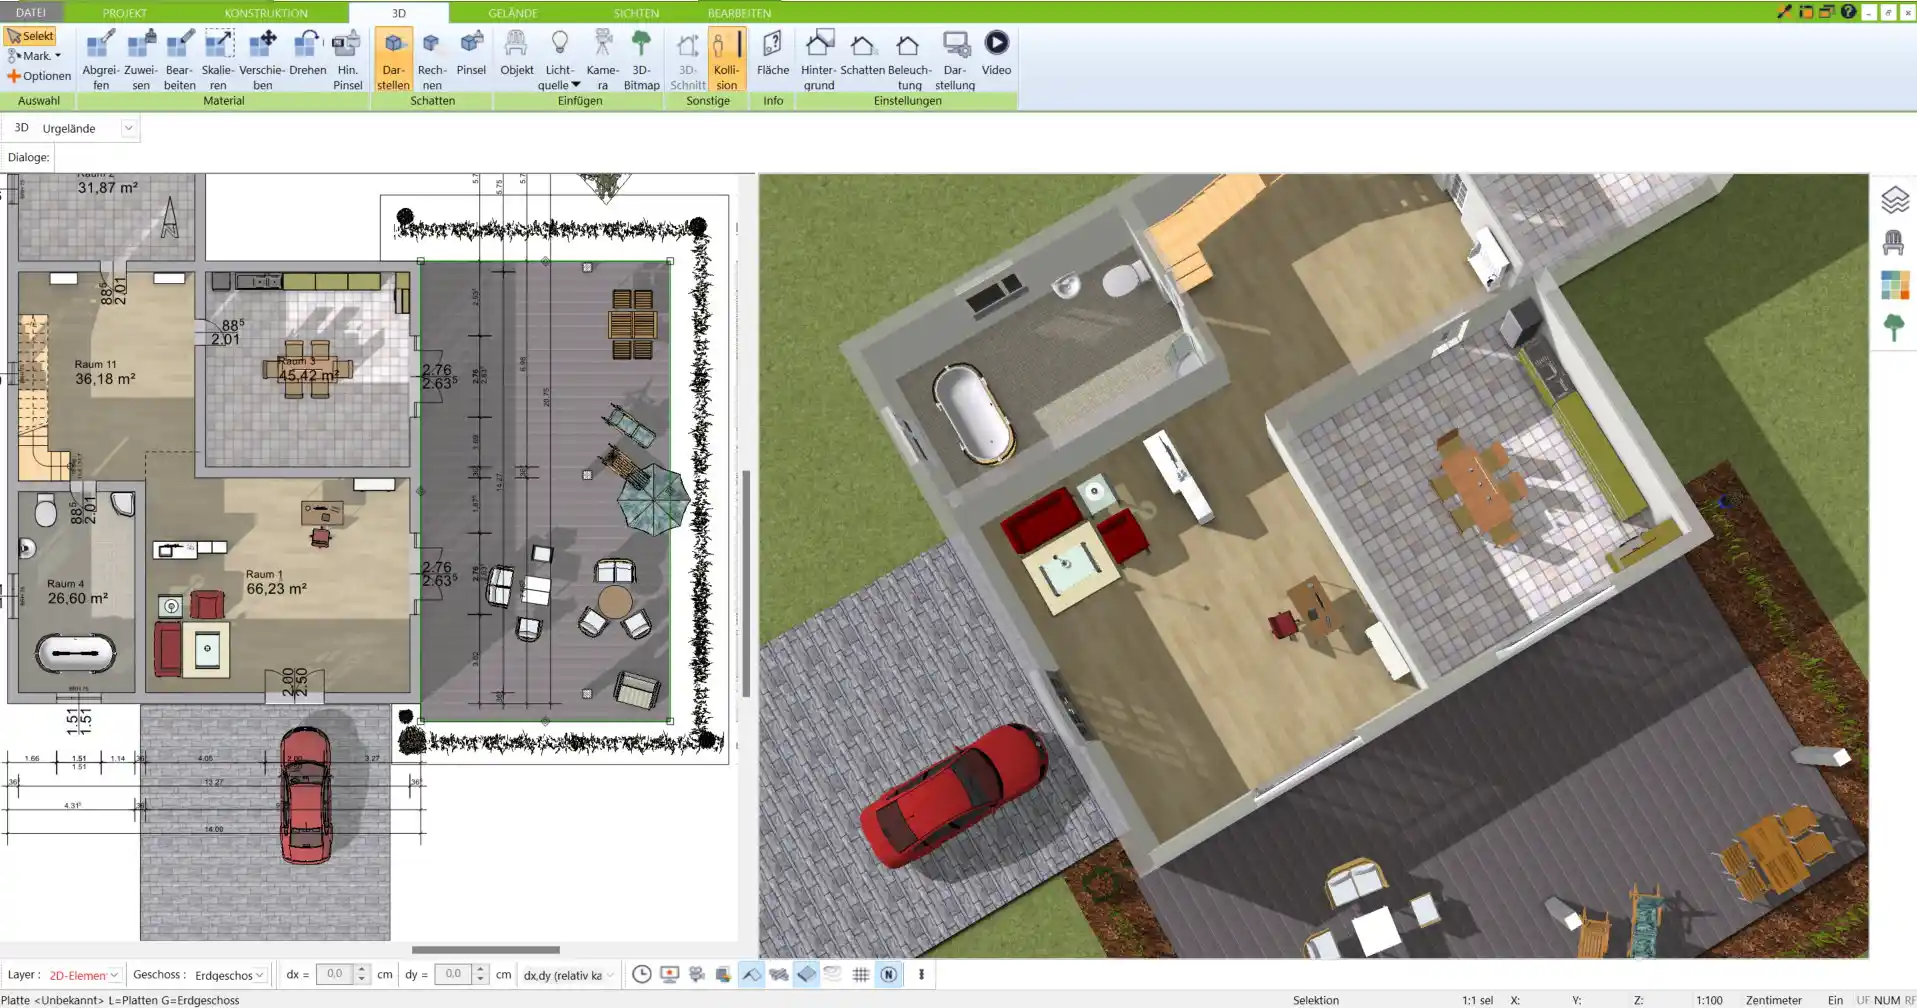The image size is (1917, 1008).
Task: Switch to the BEARBEITEN tab
Action: point(739,13)
